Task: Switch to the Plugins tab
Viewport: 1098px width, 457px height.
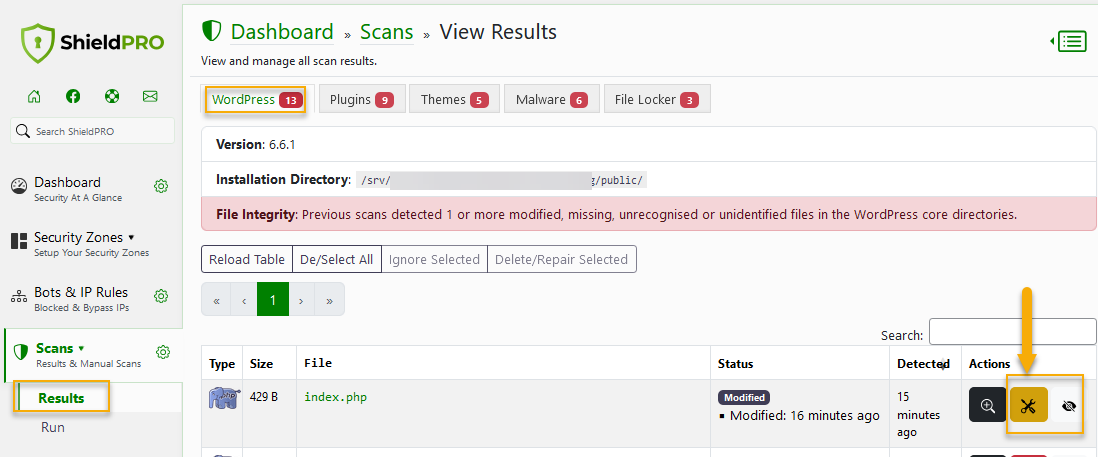Action: (x=362, y=99)
